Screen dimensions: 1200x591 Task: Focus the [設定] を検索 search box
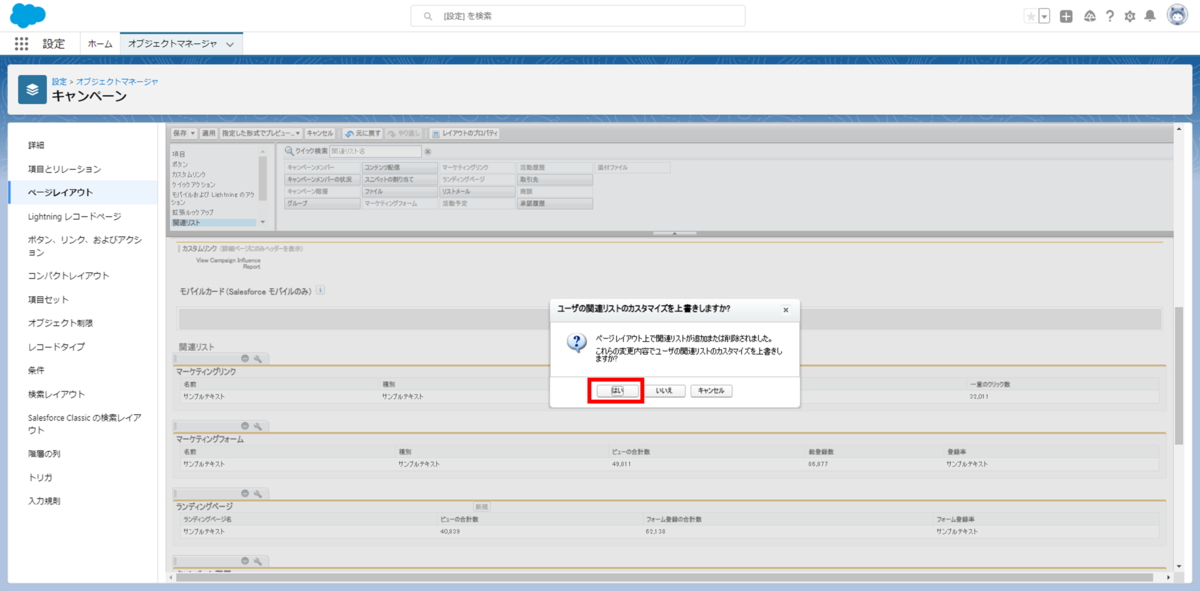pyautogui.click(x=577, y=16)
